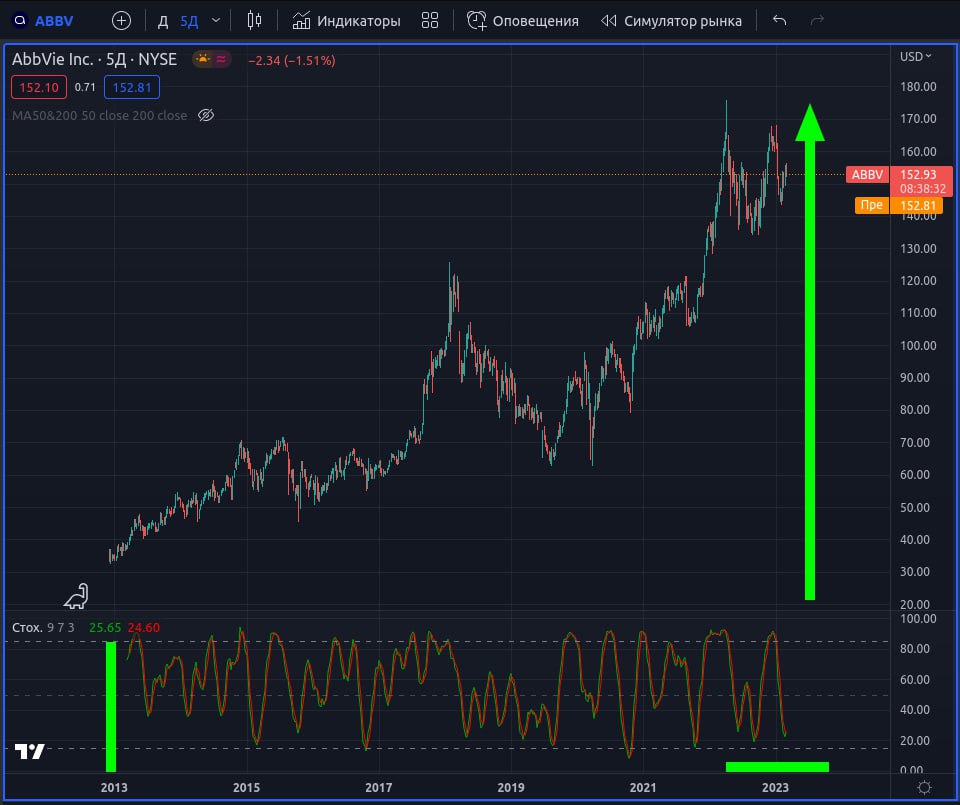Click the −2.34 (−1.51%) change value
The height and width of the screenshot is (805, 960).
pyautogui.click(x=291, y=61)
